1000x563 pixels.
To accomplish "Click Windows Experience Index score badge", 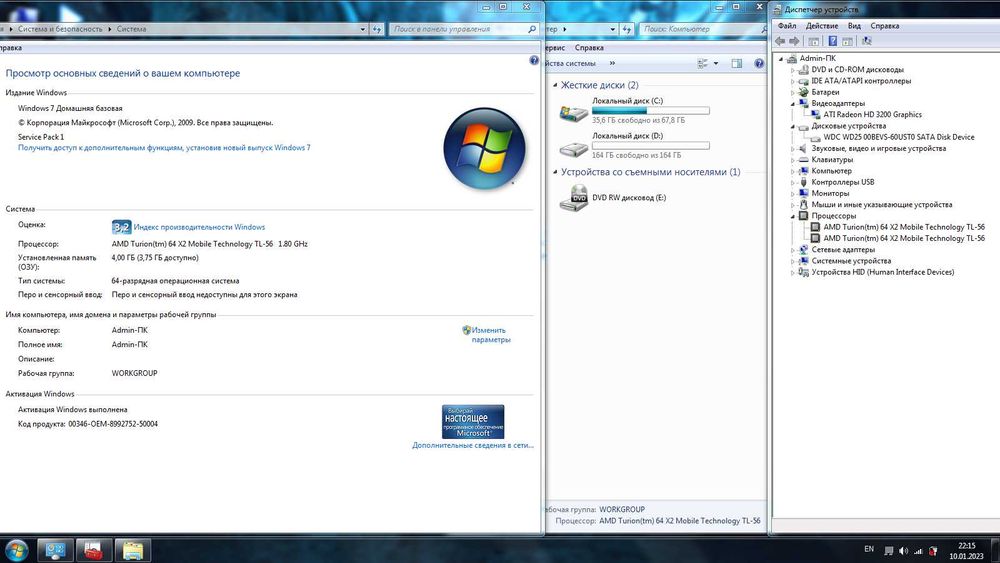I will [121, 227].
